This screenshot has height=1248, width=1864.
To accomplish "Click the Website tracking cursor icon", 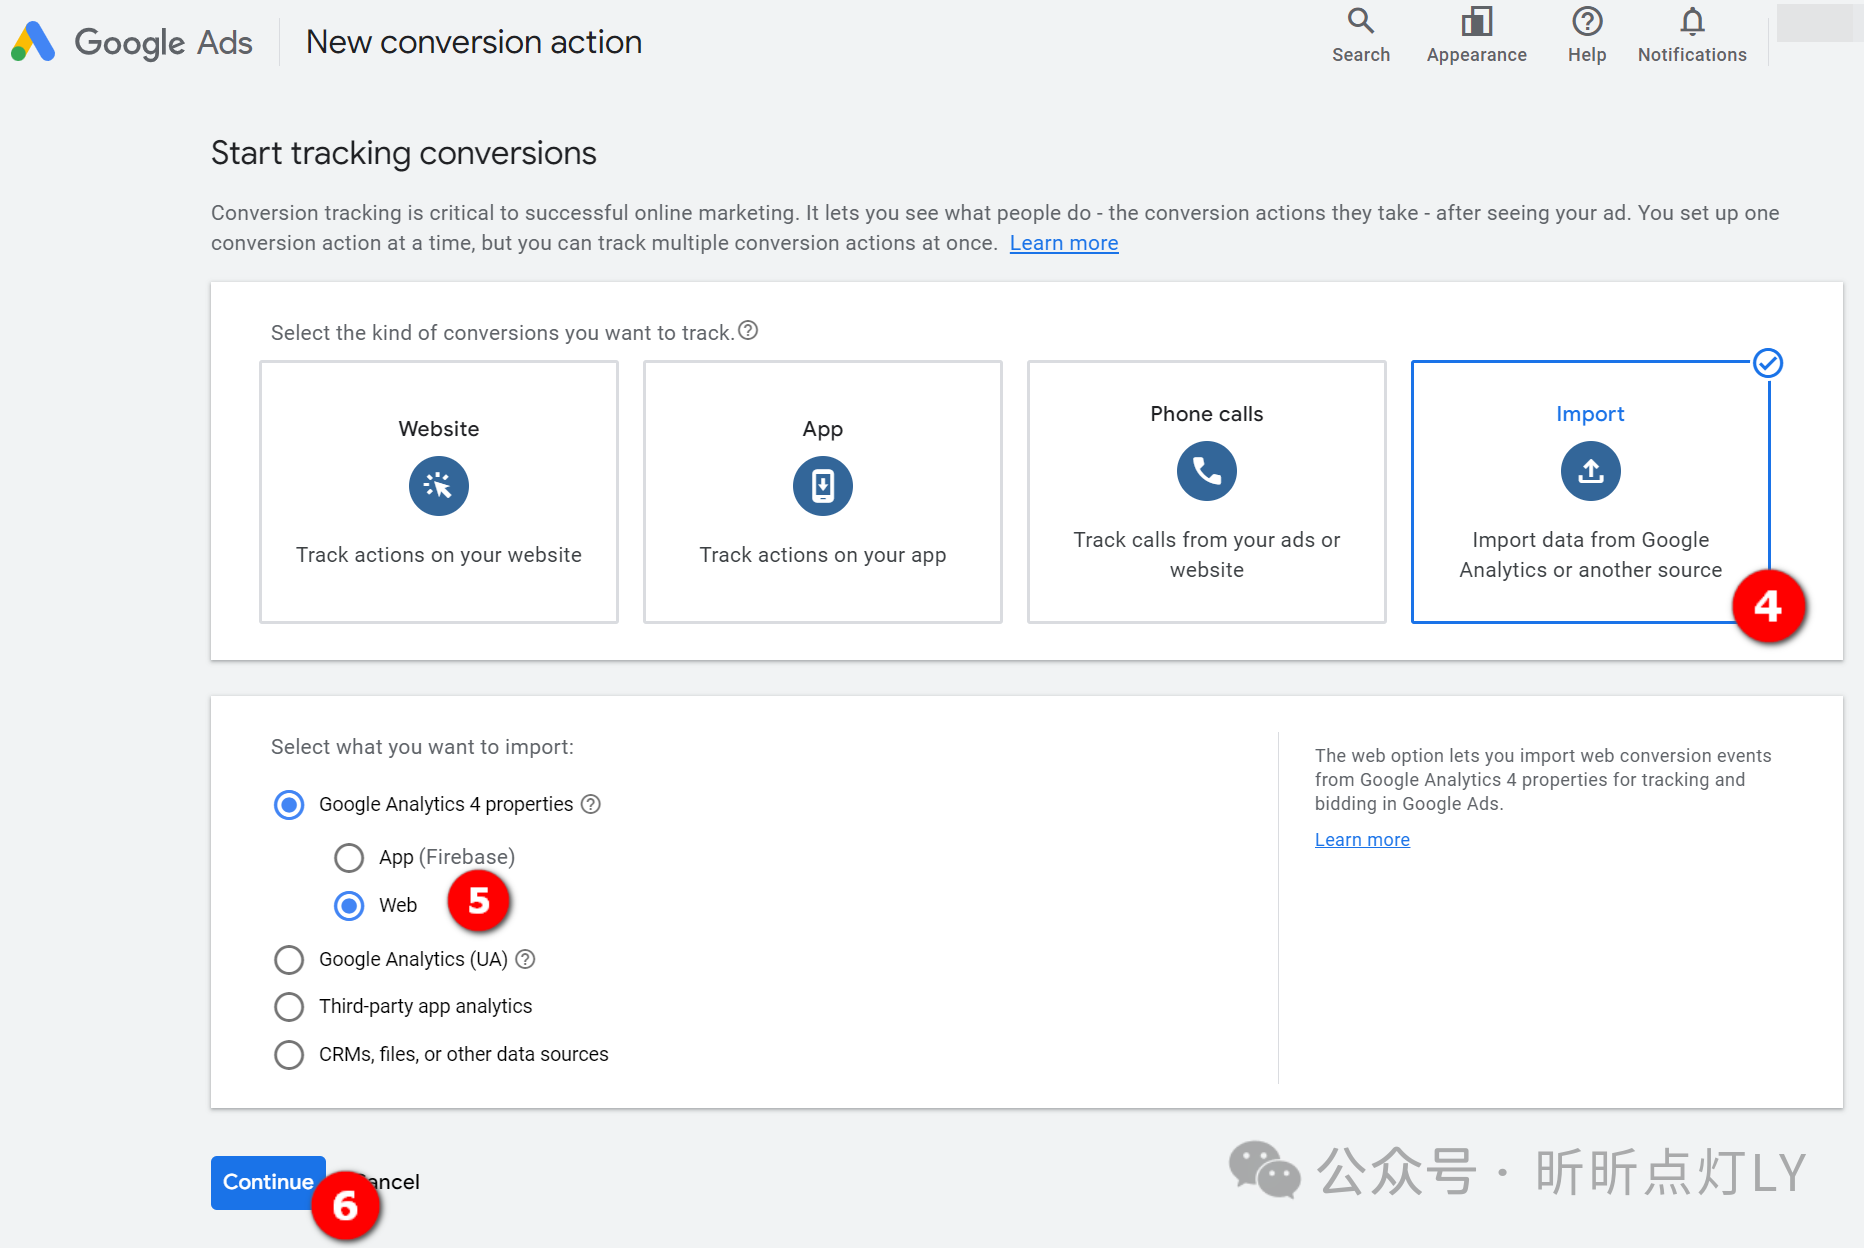I will 438,486.
